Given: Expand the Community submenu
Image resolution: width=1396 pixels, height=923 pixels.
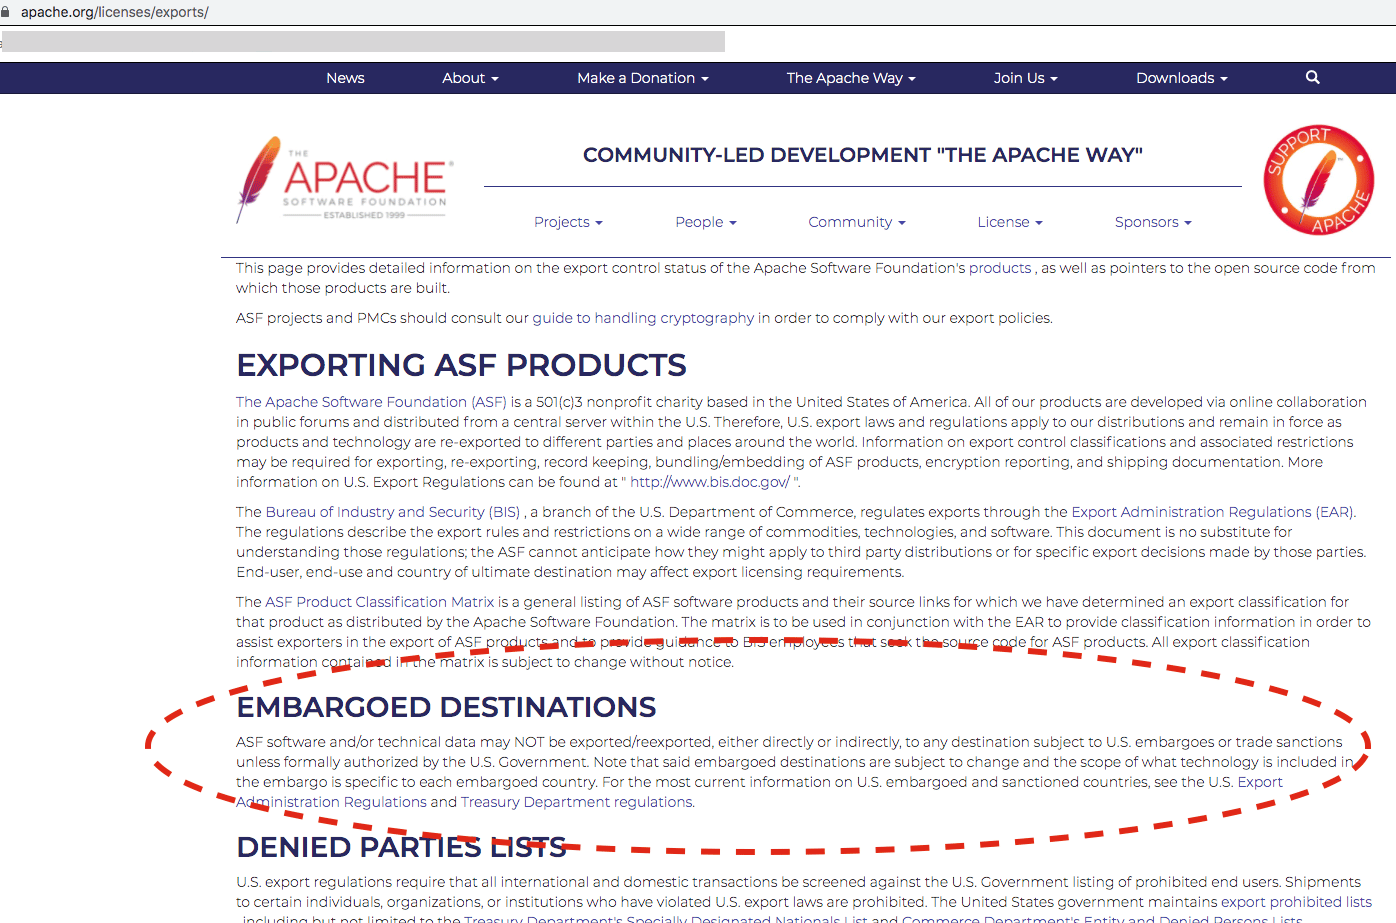Looking at the screenshot, I should tap(857, 222).
